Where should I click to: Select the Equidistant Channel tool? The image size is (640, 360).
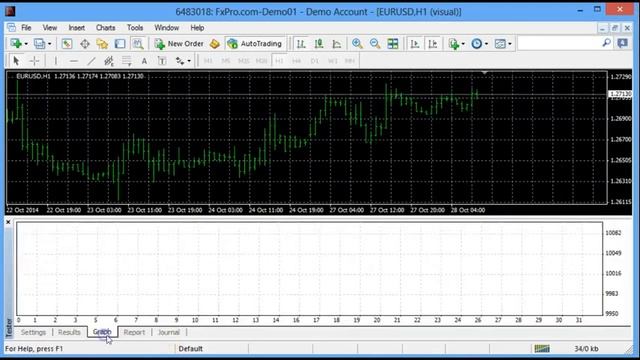tap(109, 61)
